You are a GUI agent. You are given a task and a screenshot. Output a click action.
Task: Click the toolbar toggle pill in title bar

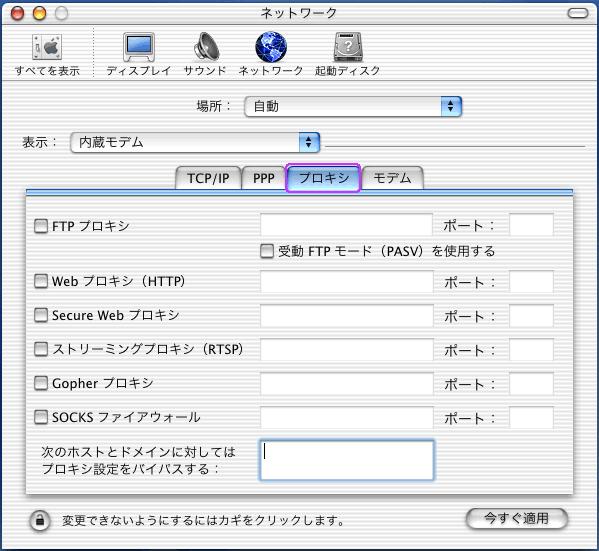coord(578,13)
